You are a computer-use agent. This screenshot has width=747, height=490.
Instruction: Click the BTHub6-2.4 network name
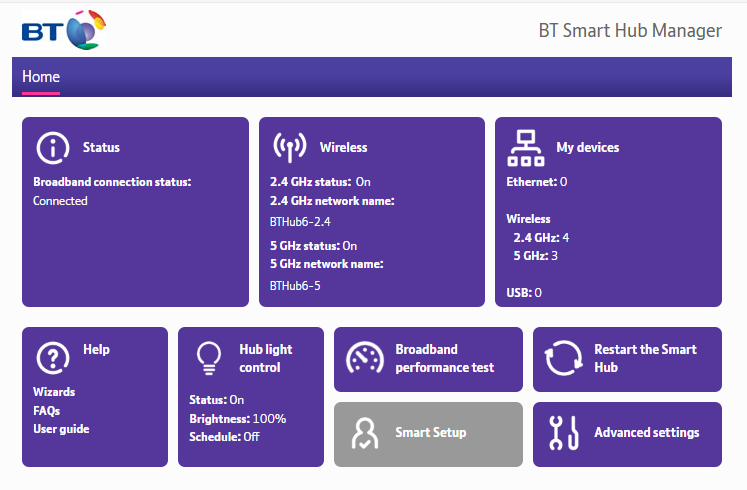click(300, 222)
